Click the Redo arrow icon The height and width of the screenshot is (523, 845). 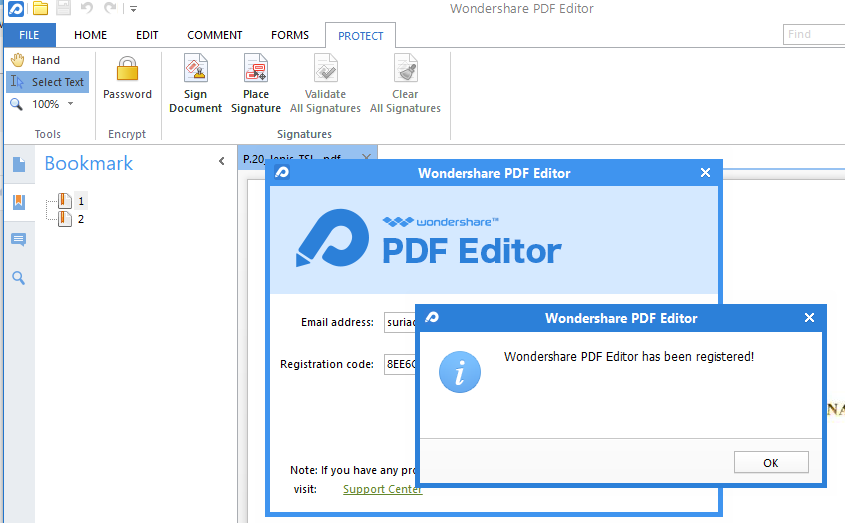point(110,8)
